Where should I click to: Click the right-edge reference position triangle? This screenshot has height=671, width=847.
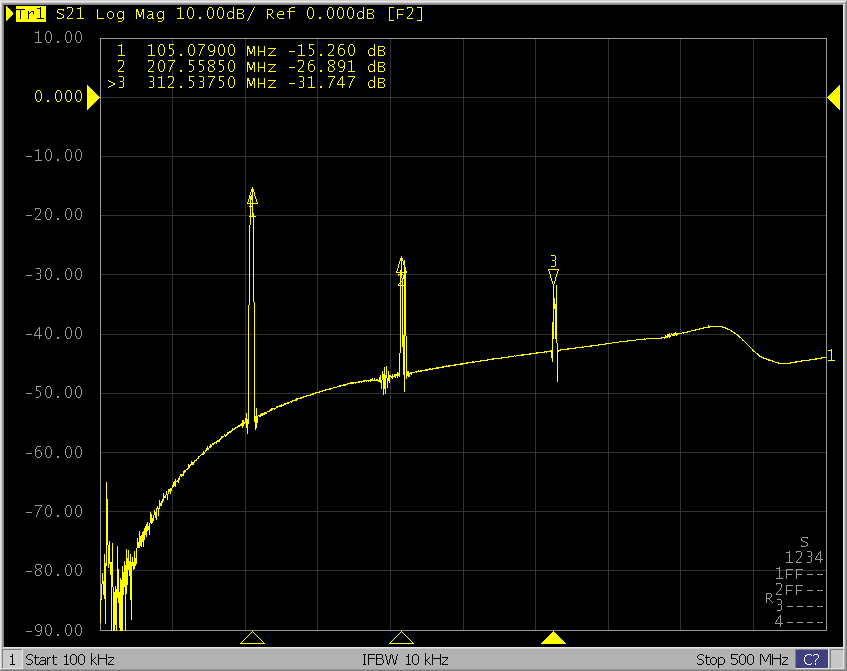832,97
